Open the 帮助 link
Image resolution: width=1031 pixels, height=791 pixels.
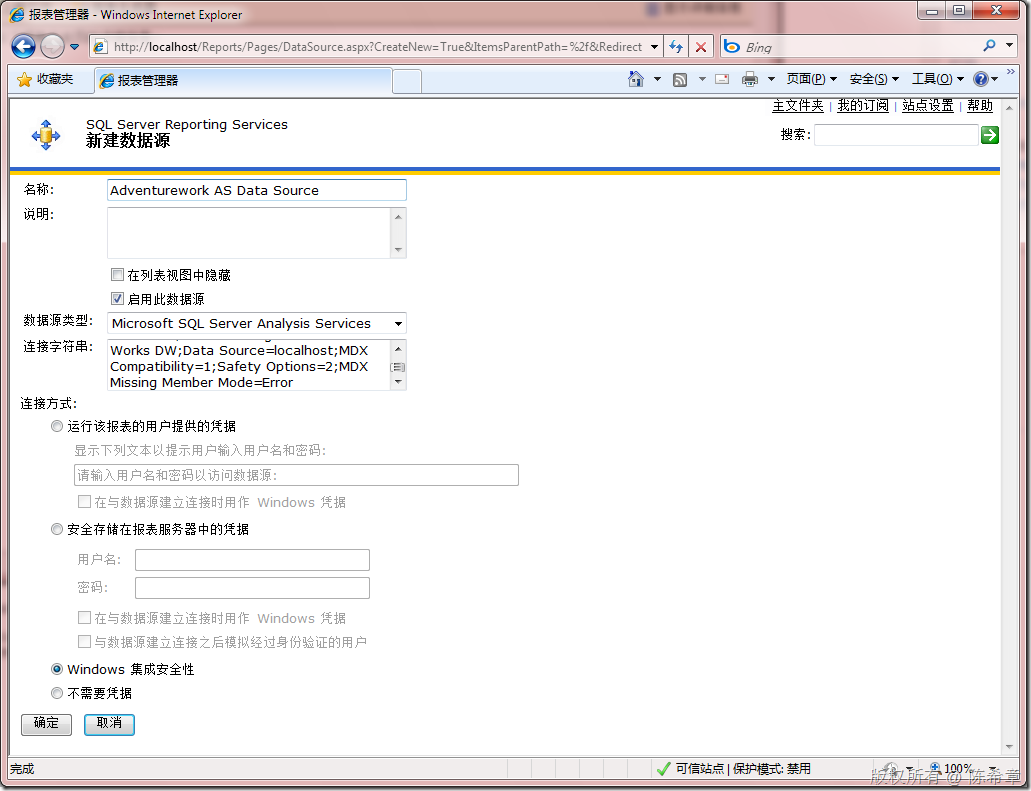[x=980, y=105]
